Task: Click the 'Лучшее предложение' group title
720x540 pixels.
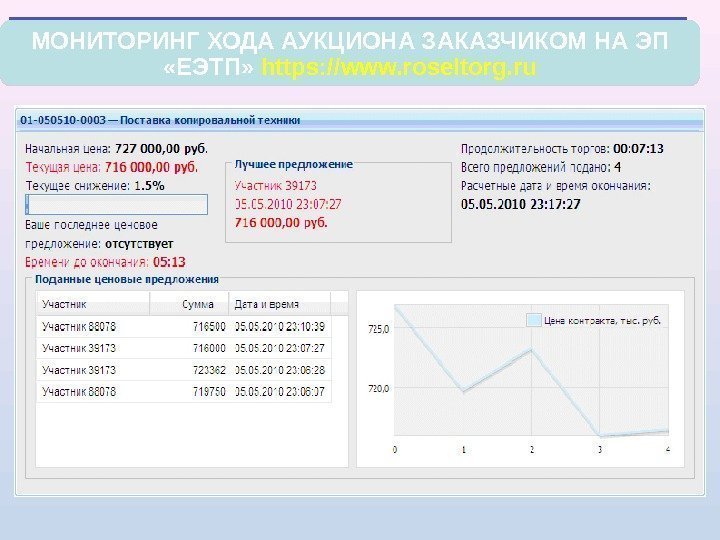Action: coord(293,164)
